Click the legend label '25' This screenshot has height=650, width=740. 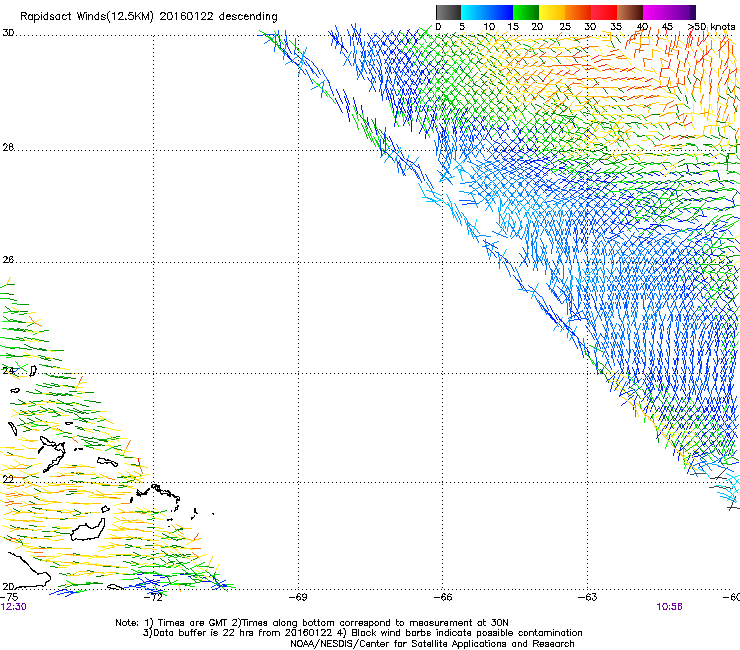(x=565, y=27)
